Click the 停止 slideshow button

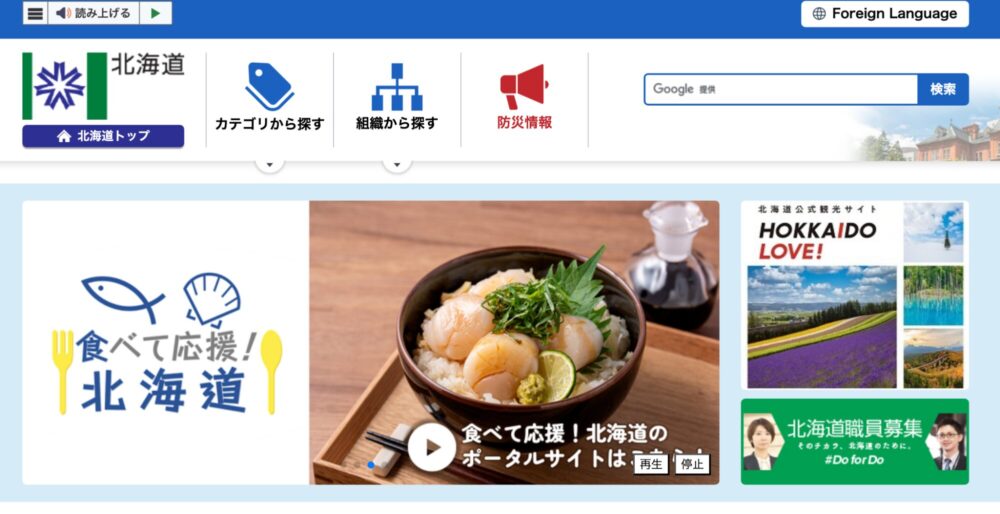pyautogui.click(x=692, y=464)
